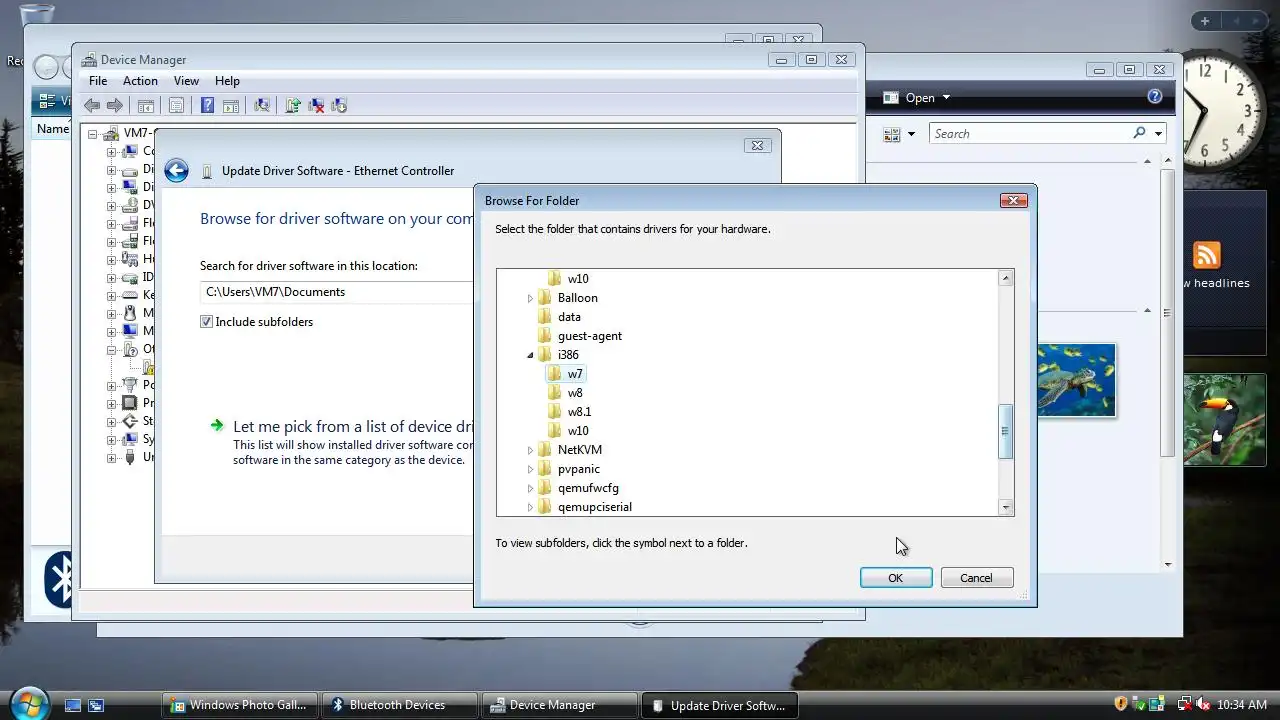Click the Properties icon in Device Manager toolbar
Image resolution: width=1280 pixels, height=720 pixels.
point(176,105)
